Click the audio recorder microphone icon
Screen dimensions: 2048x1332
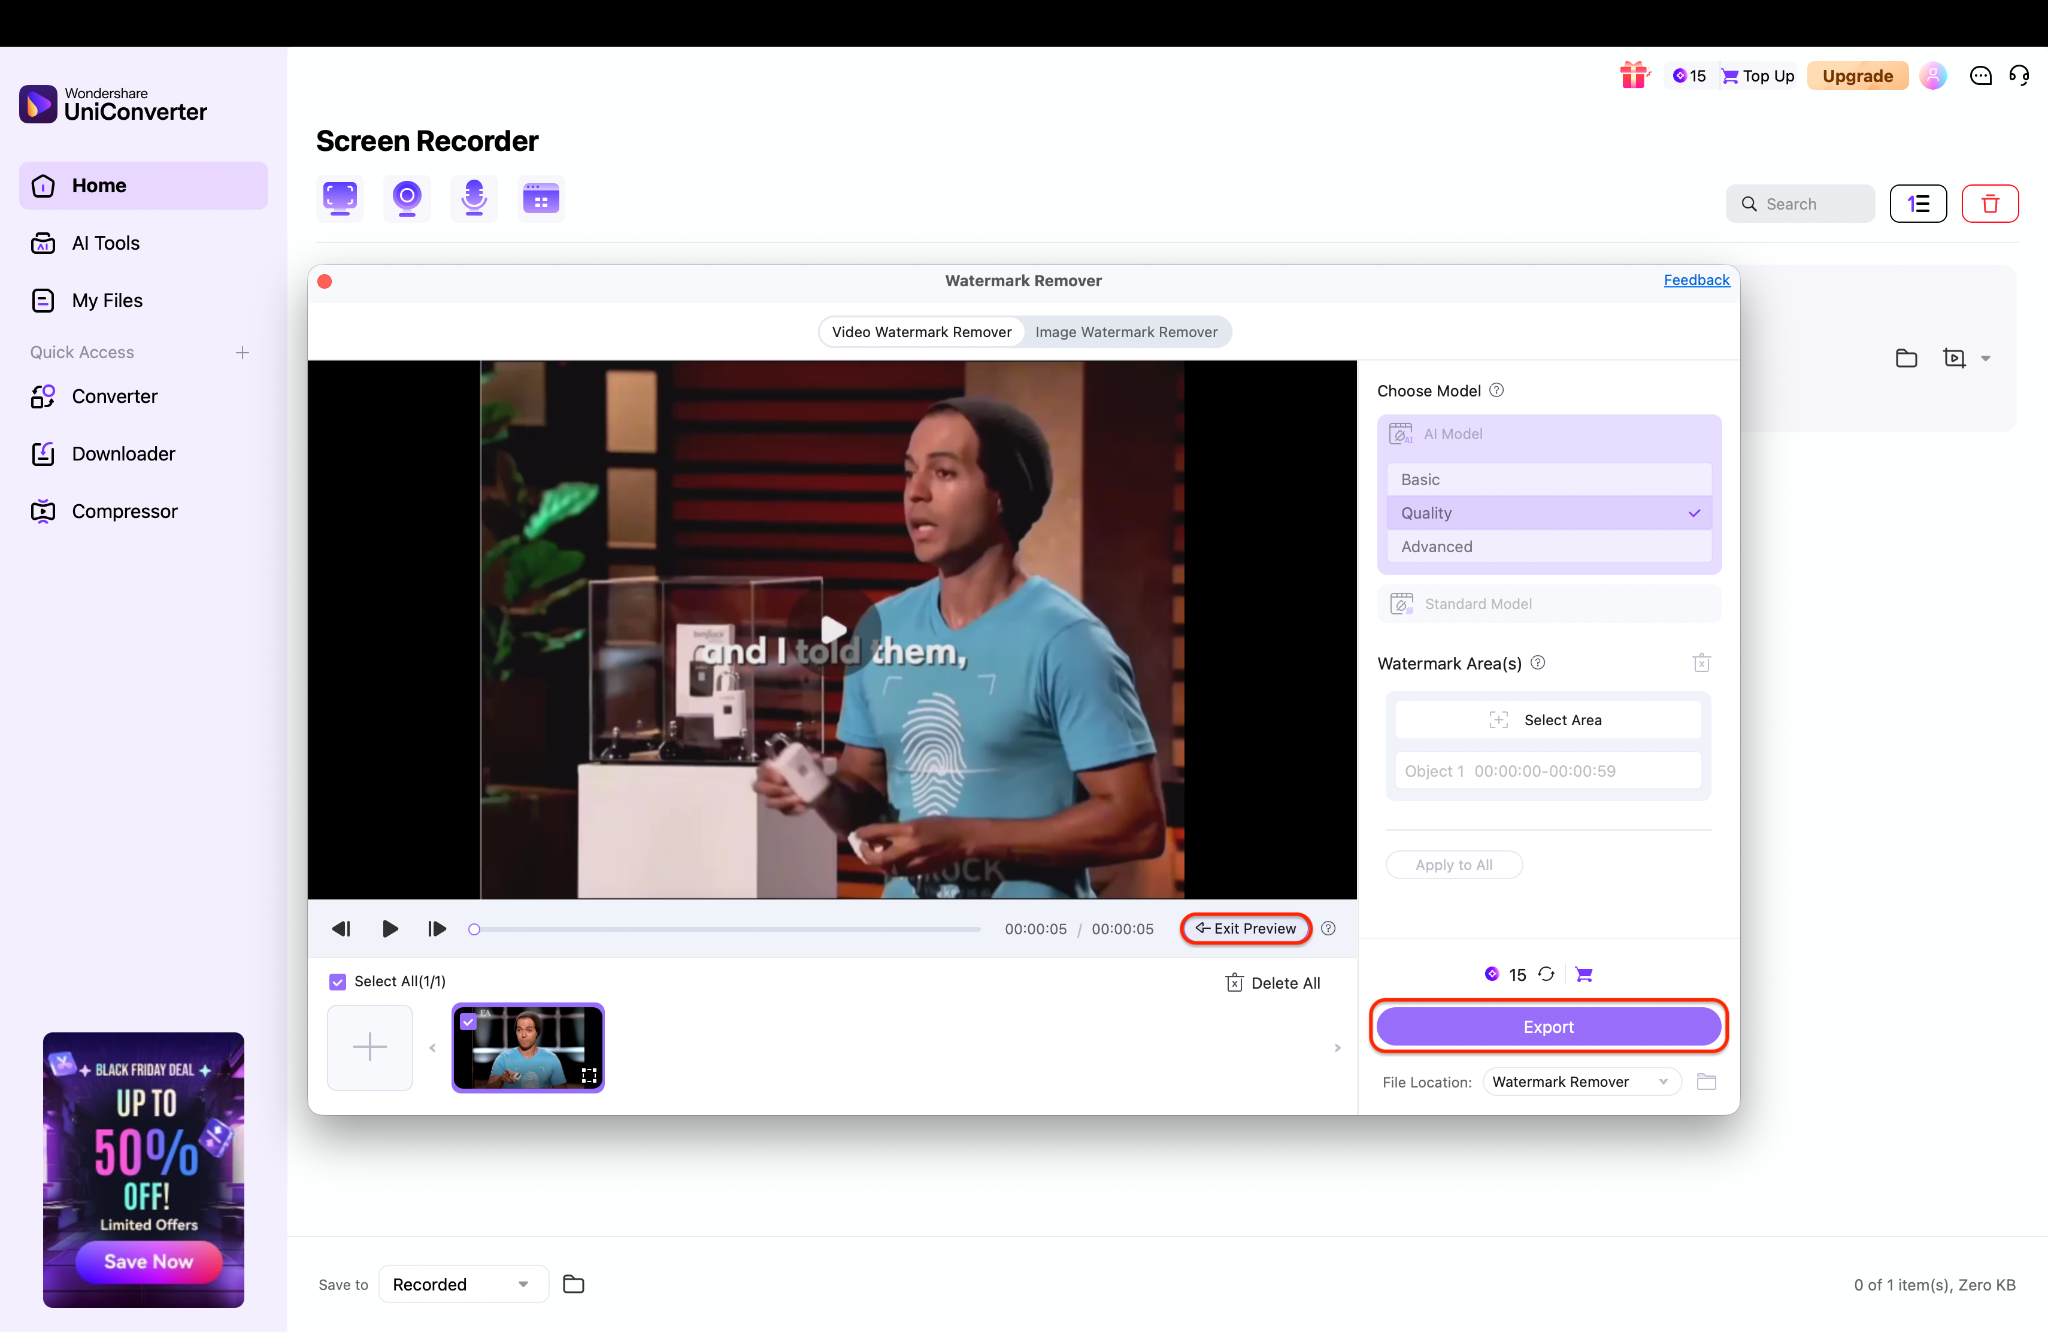click(473, 198)
